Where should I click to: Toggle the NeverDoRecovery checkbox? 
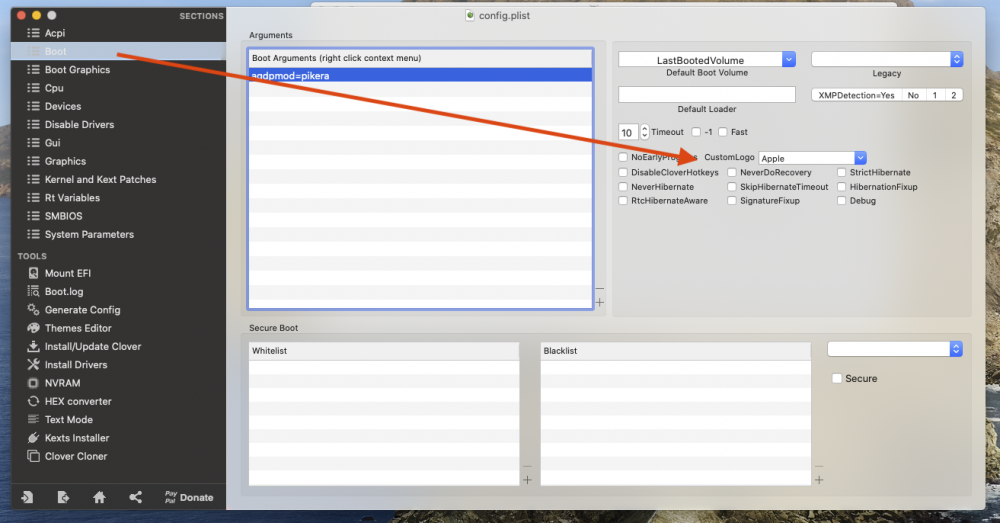tap(732, 172)
